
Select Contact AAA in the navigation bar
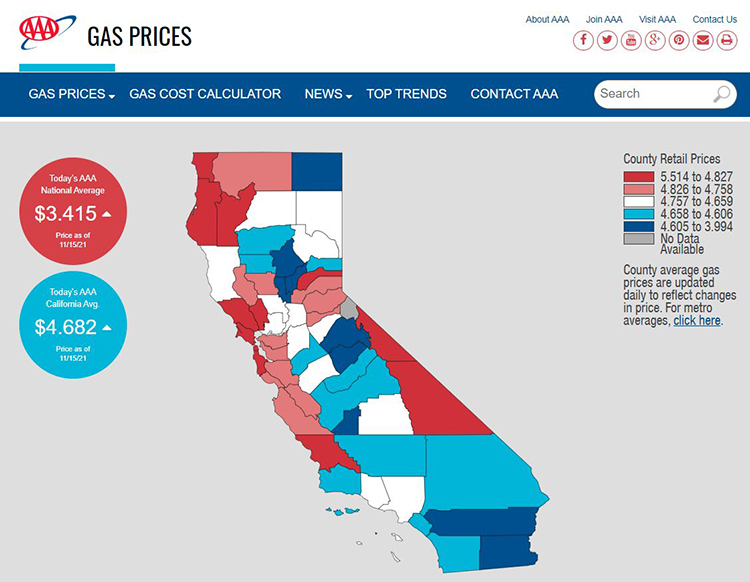coord(514,94)
